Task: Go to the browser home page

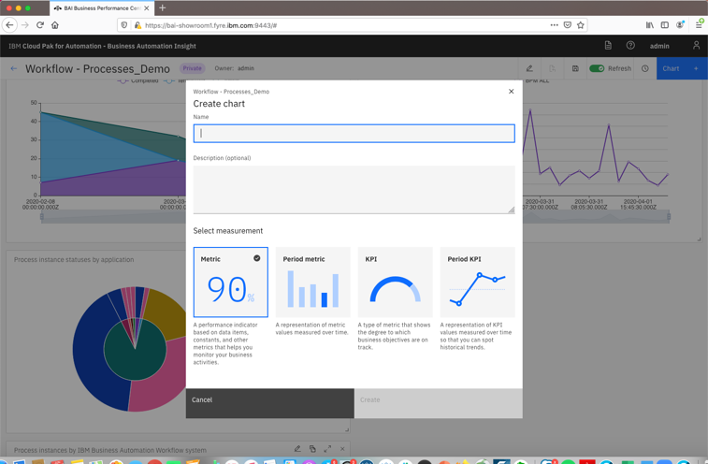Action: coord(55,25)
